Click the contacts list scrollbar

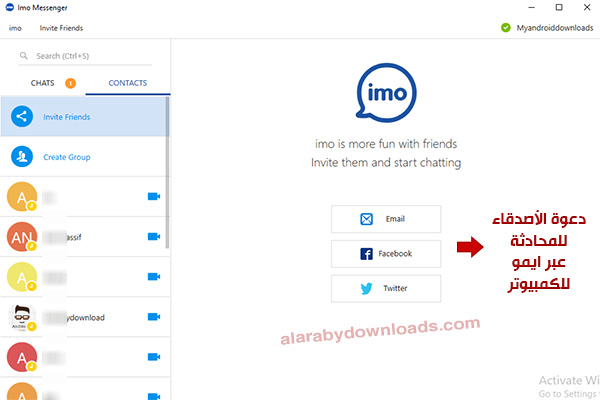[x=167, y=172]
